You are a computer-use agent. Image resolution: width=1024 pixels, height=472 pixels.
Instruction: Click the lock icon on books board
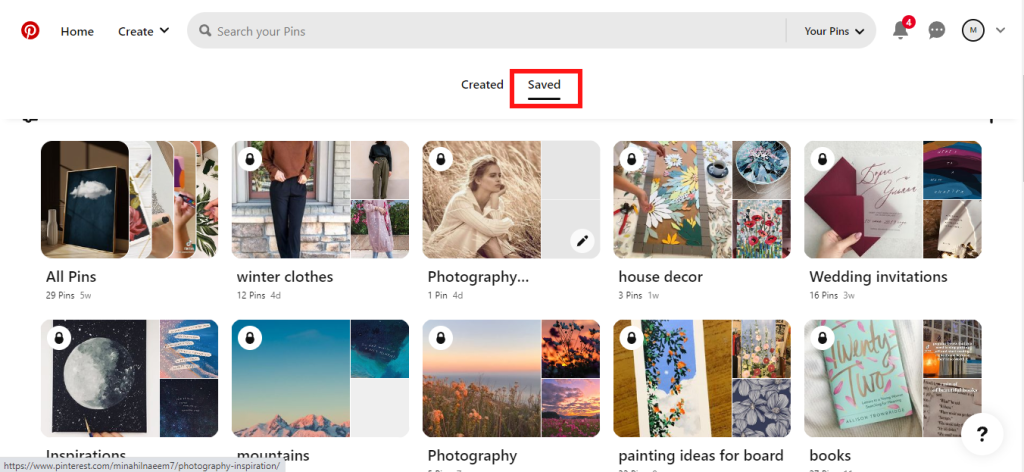[x=822, y=338]
